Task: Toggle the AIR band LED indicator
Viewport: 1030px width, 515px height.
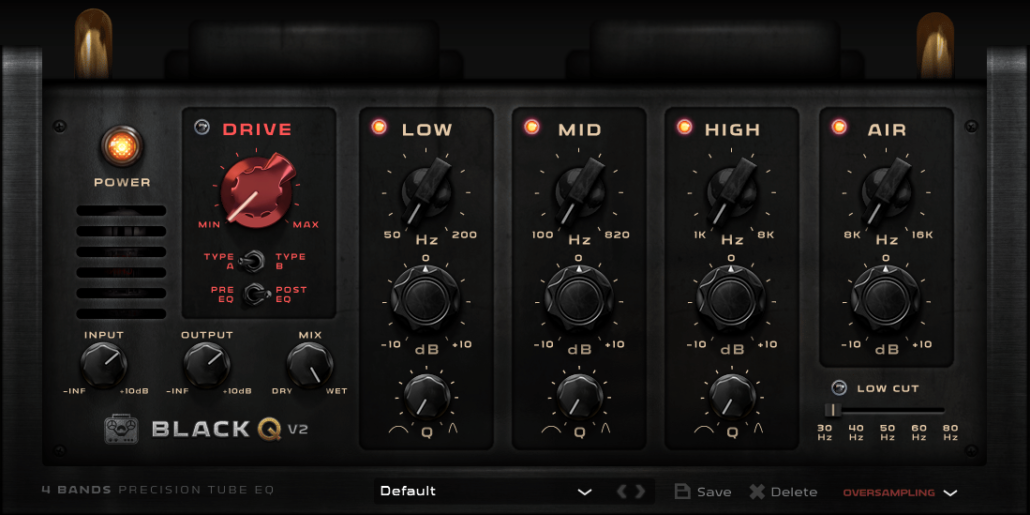Action: pos(838,127)
